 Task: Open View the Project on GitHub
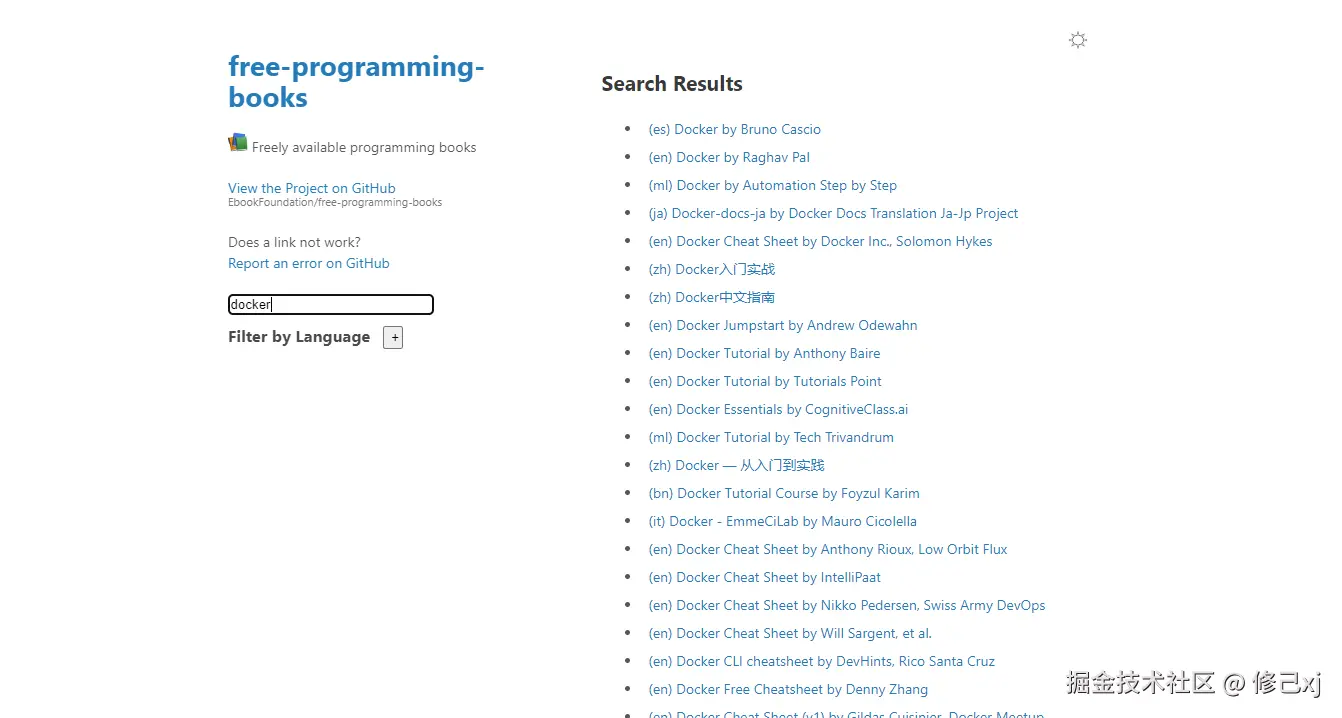coord(312,188)
